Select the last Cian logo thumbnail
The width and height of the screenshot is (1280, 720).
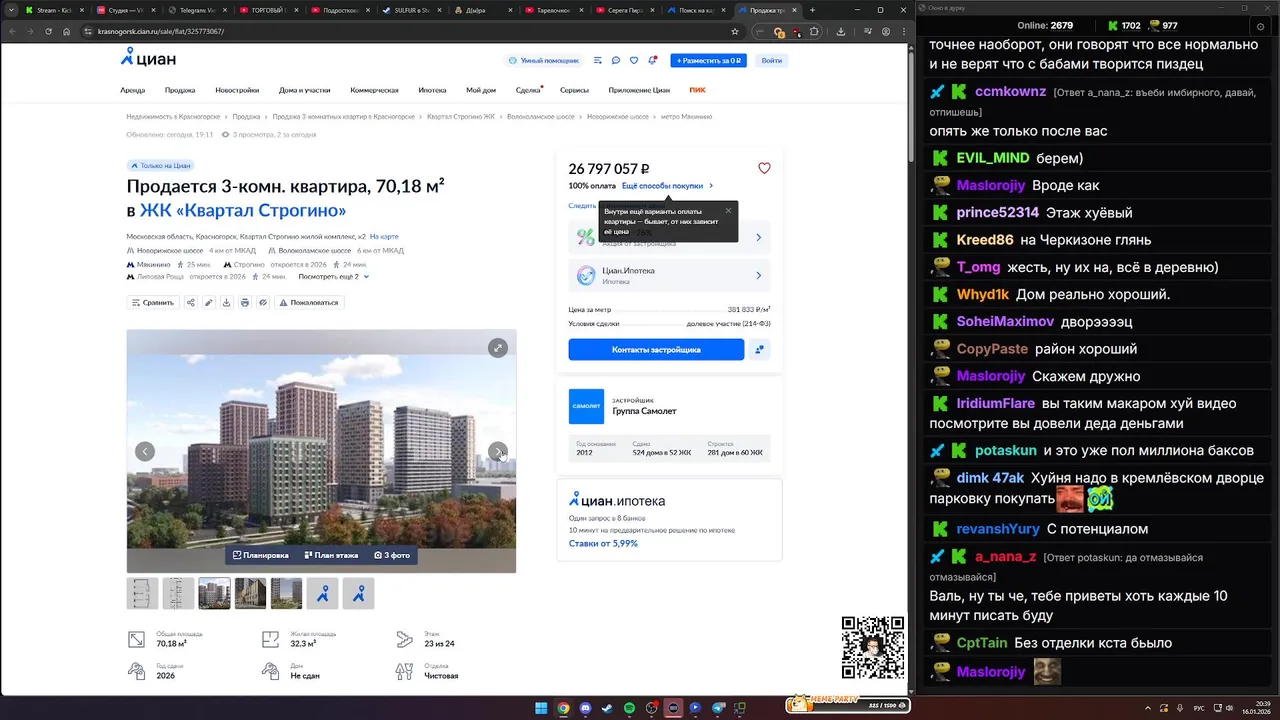359,593
